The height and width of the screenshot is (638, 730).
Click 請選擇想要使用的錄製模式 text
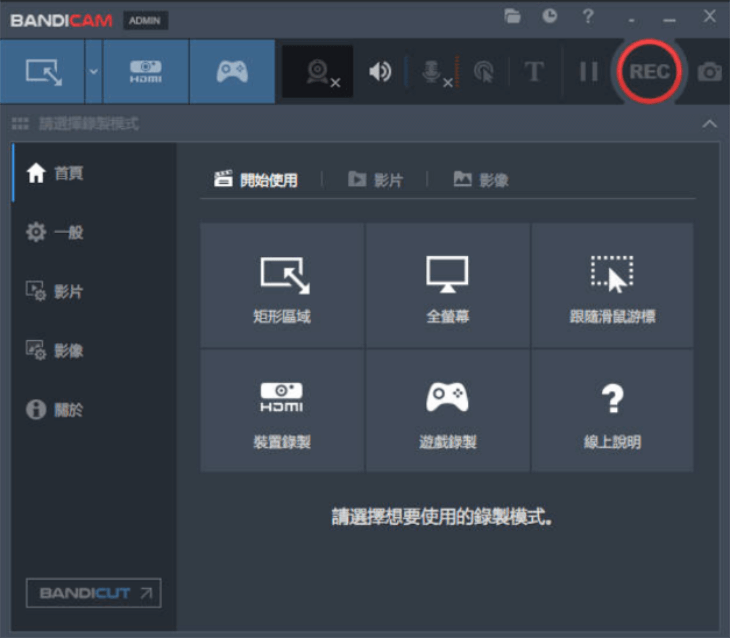442,517
